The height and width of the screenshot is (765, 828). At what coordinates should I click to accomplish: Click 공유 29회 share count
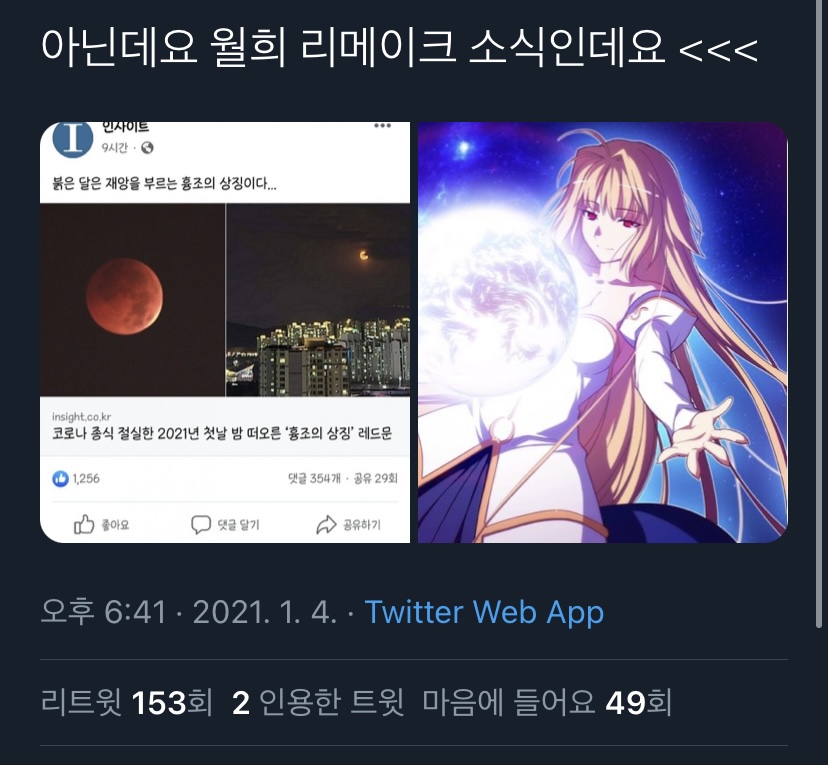coord(375,478)
